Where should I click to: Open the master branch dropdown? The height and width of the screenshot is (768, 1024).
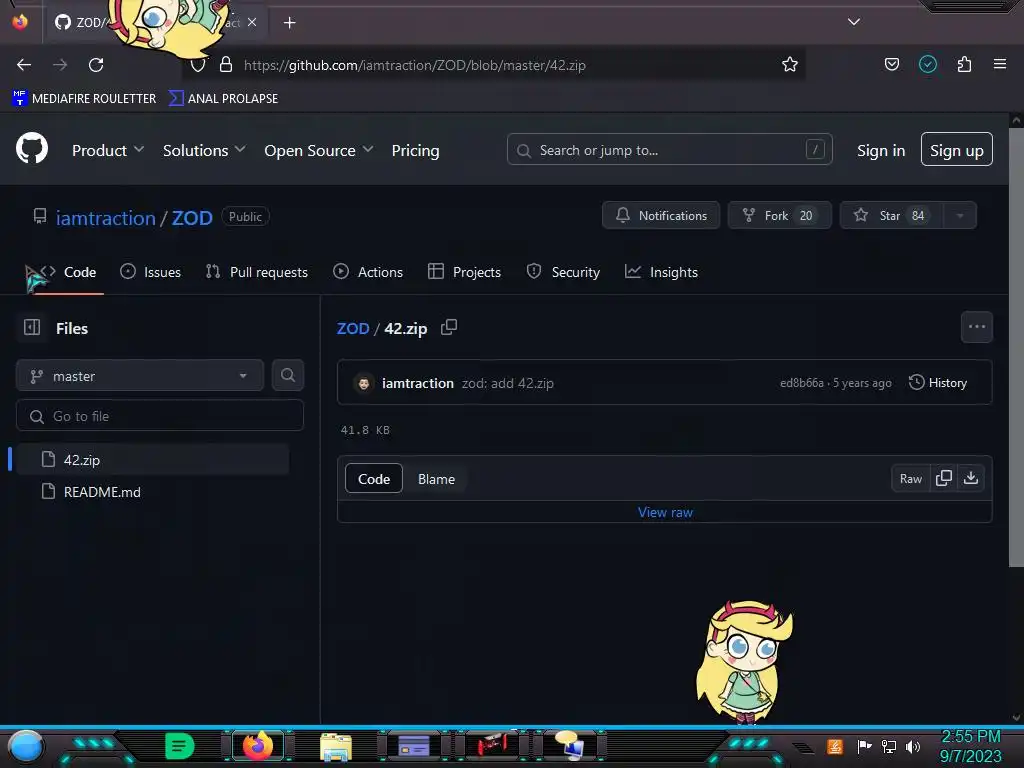point(140,376)
